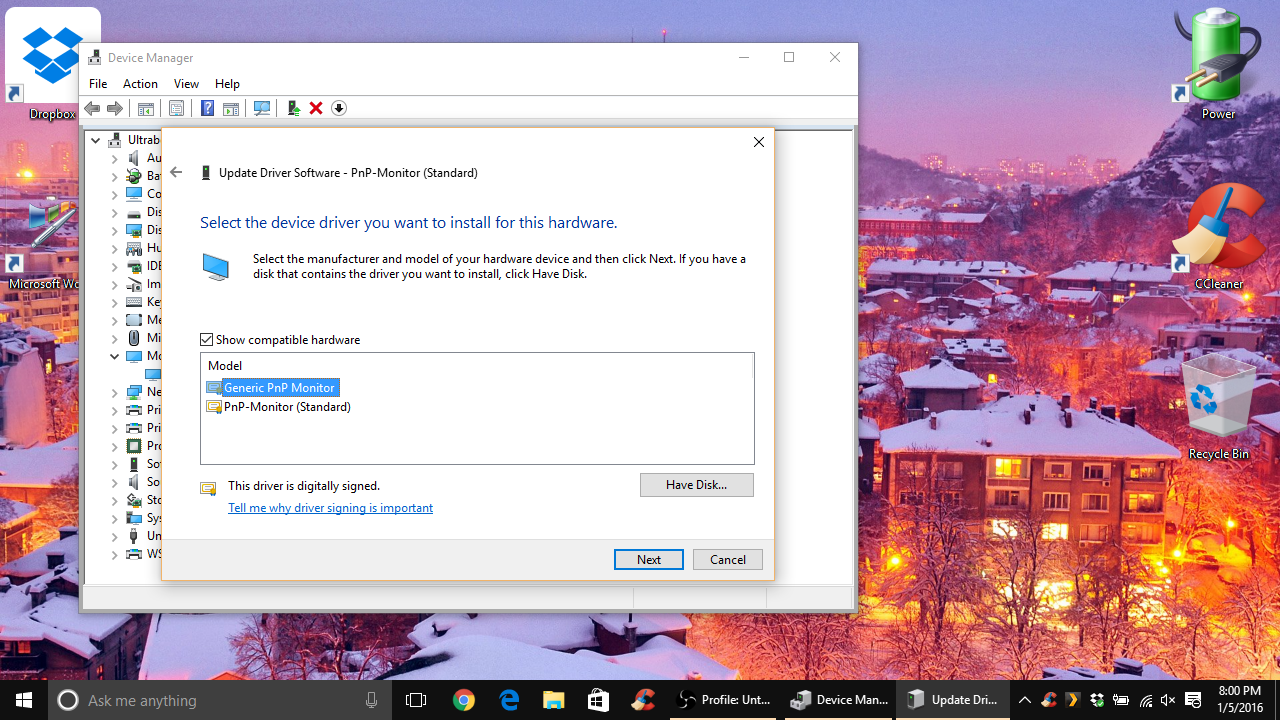The height and width of the screenshot is (720, 1280).
Task: Open 'Tell me why driver signing is important' link
Action: pyautogui.click(x=330, y=508)
